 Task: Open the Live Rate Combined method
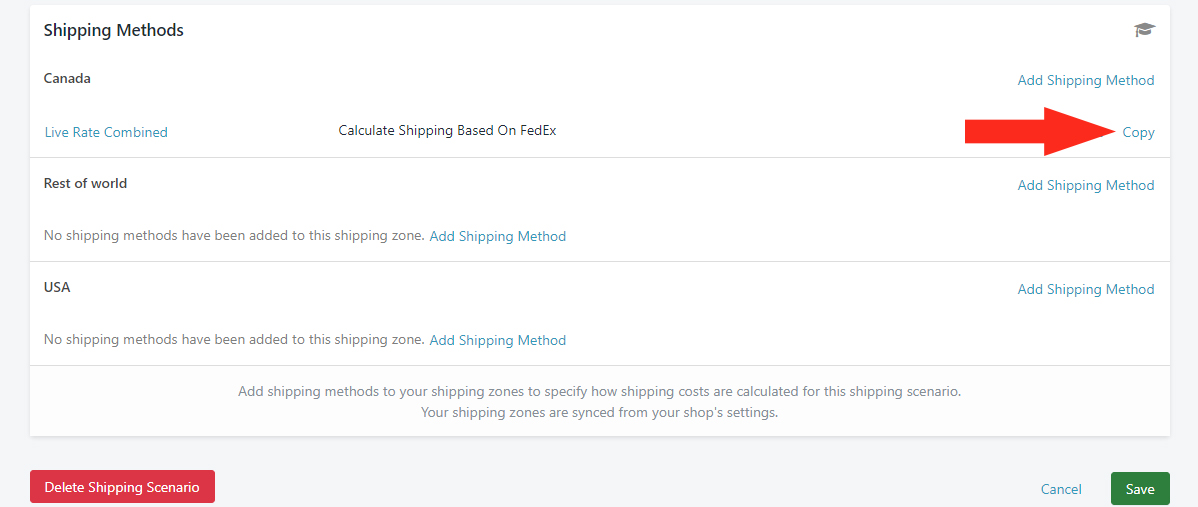[x=106, y=132]
